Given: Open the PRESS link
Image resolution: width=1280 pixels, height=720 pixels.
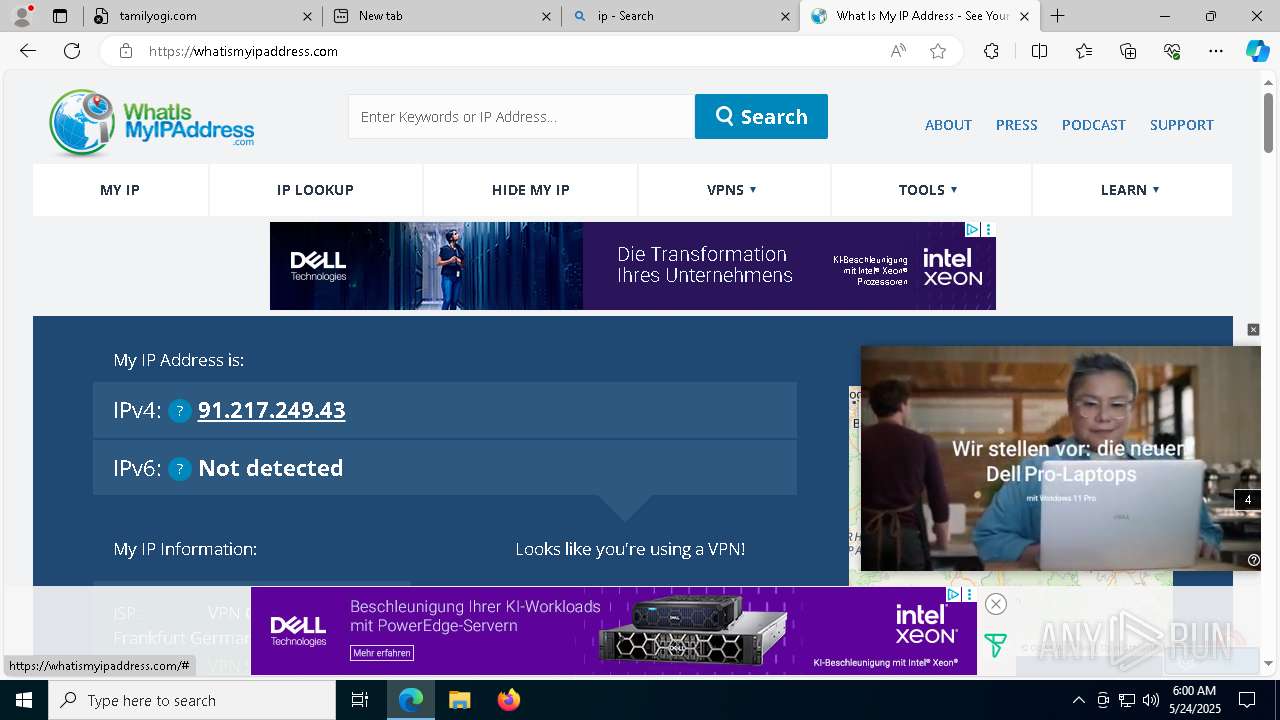Looking at the screenshot, I should (1016, 125).
